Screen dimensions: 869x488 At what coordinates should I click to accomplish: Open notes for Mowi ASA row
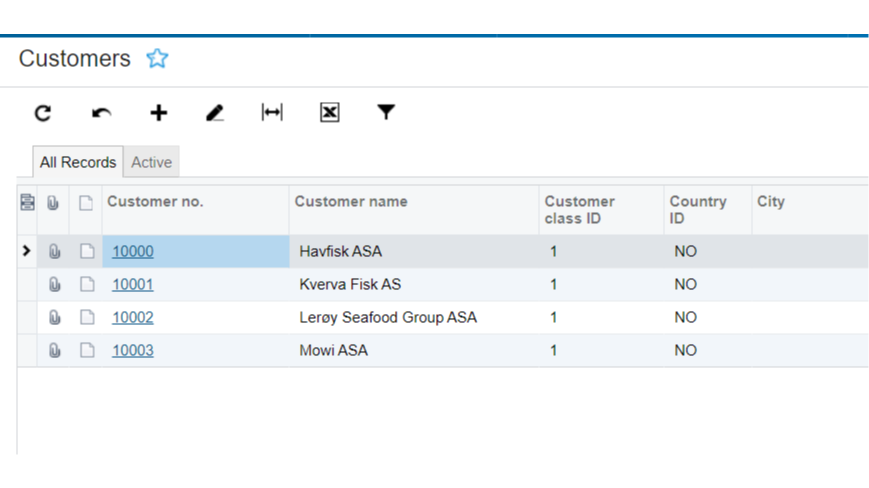coord(87,351)
